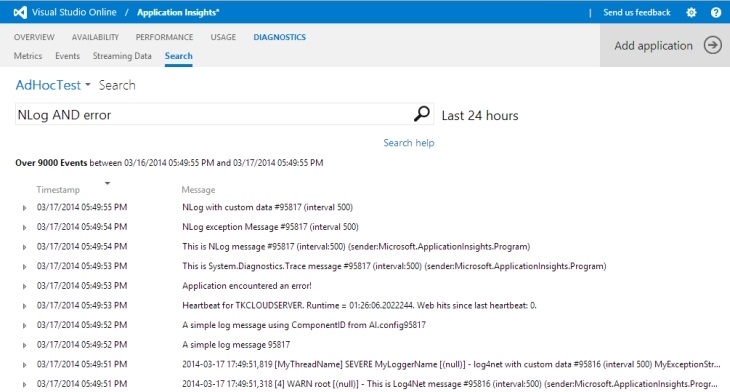Screen dimensions: 730x392
Task: Select 'NLog with custom data #95817' message
Action: [x=267, y=207]
